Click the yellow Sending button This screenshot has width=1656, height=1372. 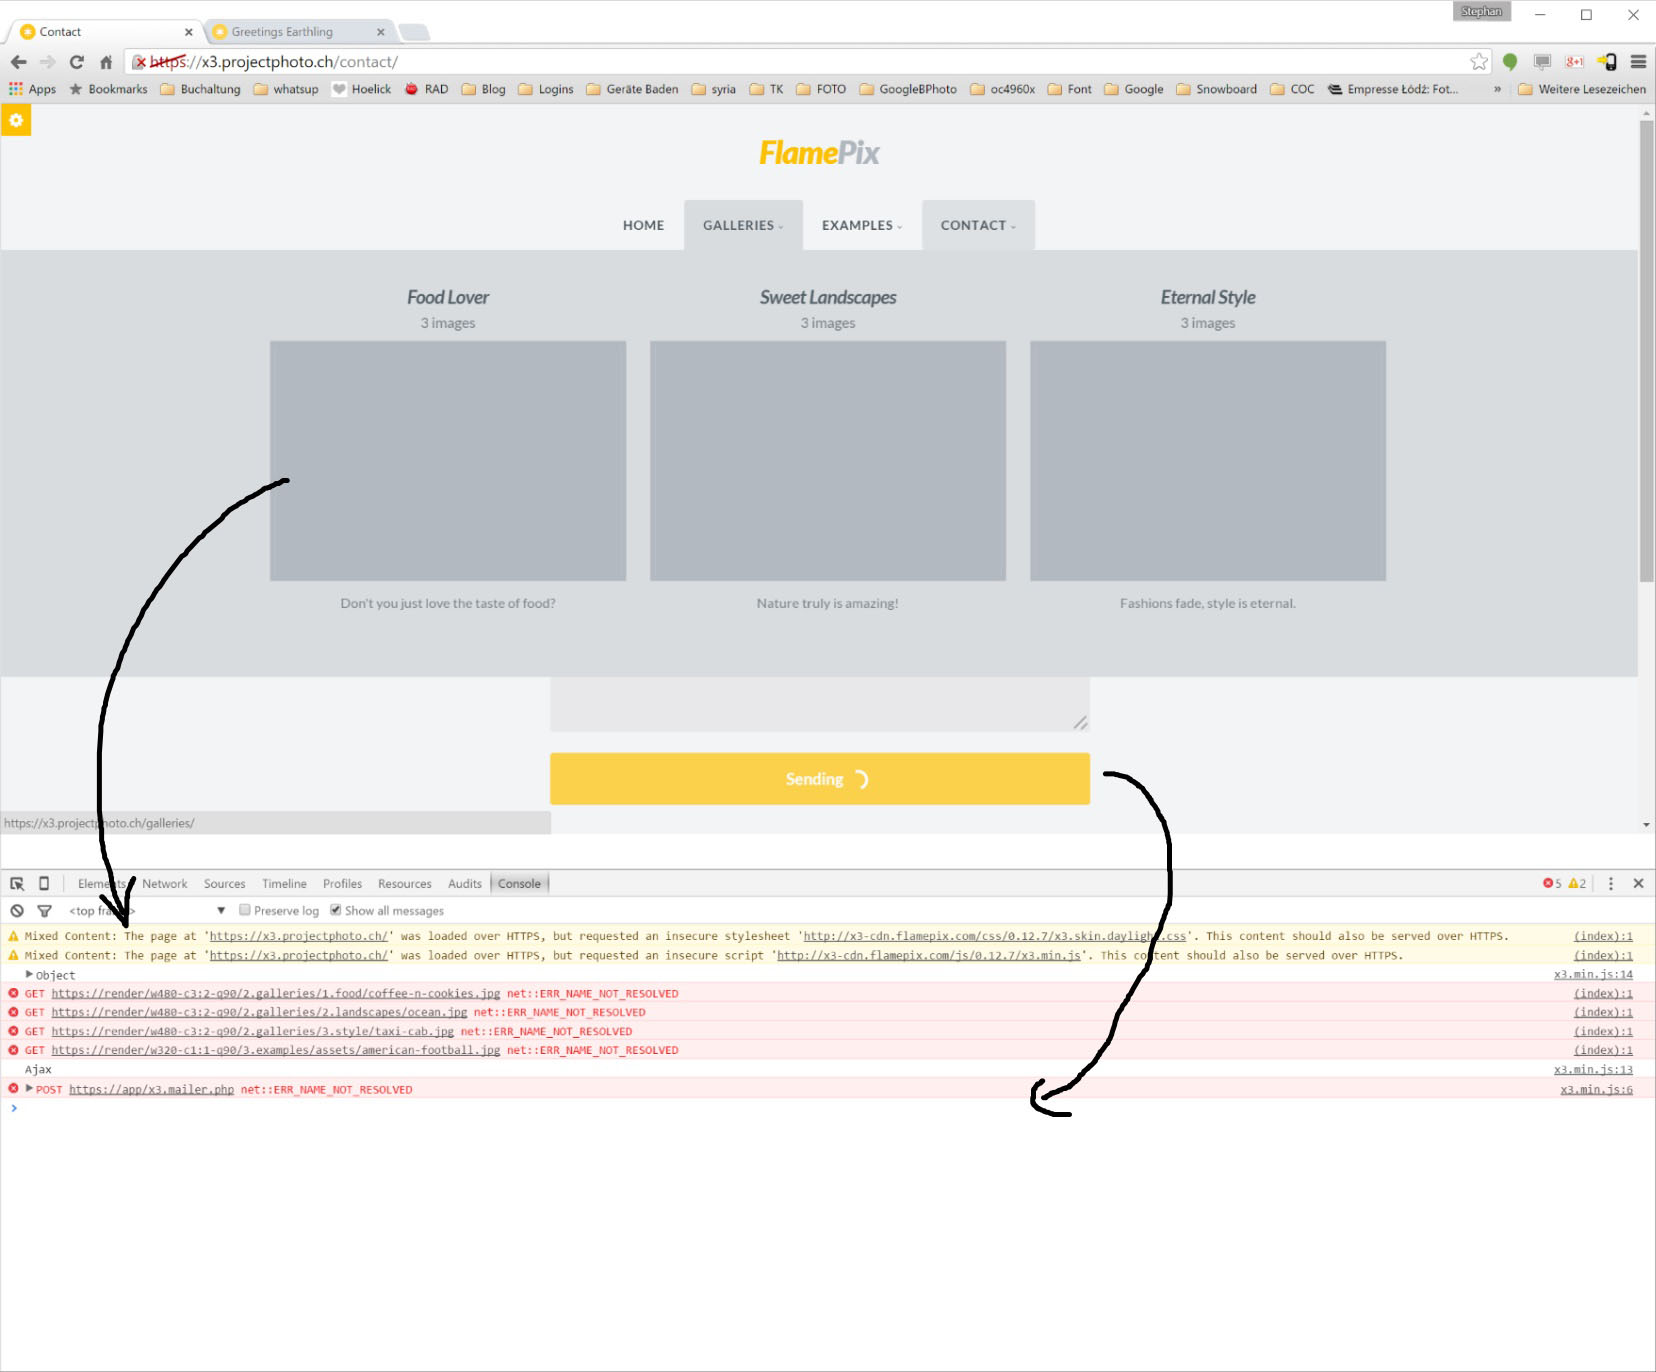tap(820, 779)
